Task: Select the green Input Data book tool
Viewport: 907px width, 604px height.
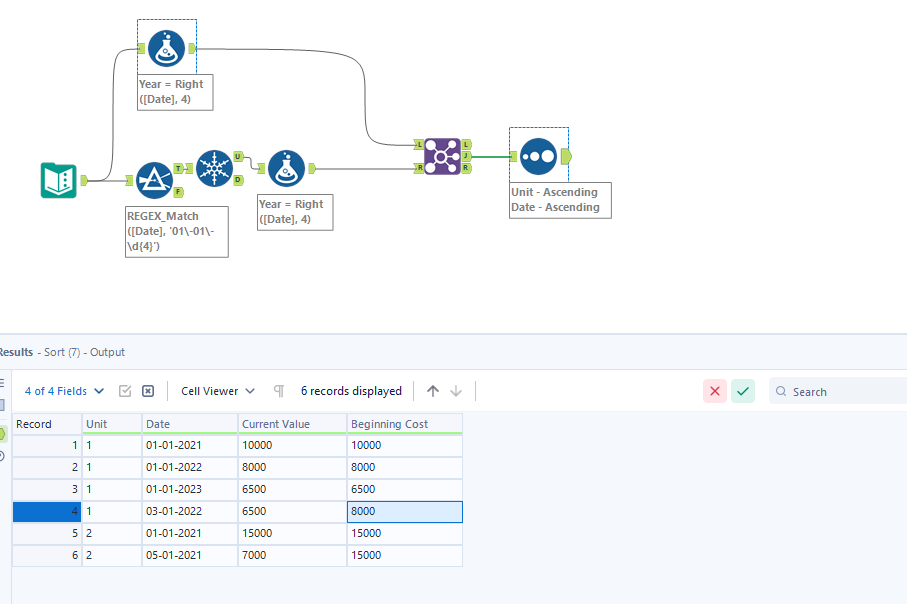Action: (59, 181)
